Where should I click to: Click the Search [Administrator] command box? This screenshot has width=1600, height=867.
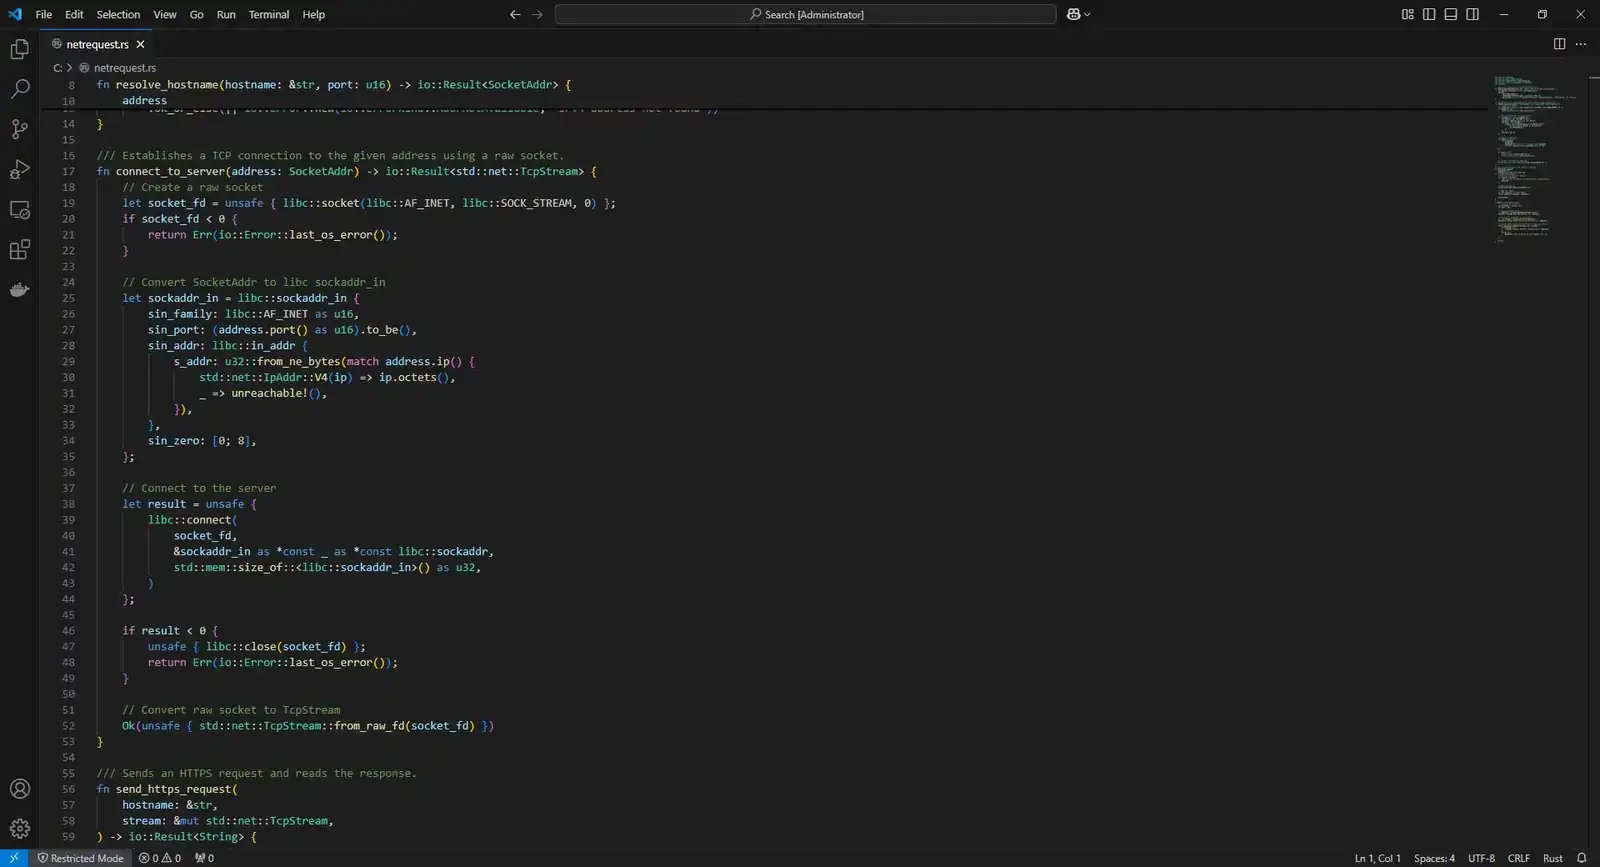[x=805, y=15]
